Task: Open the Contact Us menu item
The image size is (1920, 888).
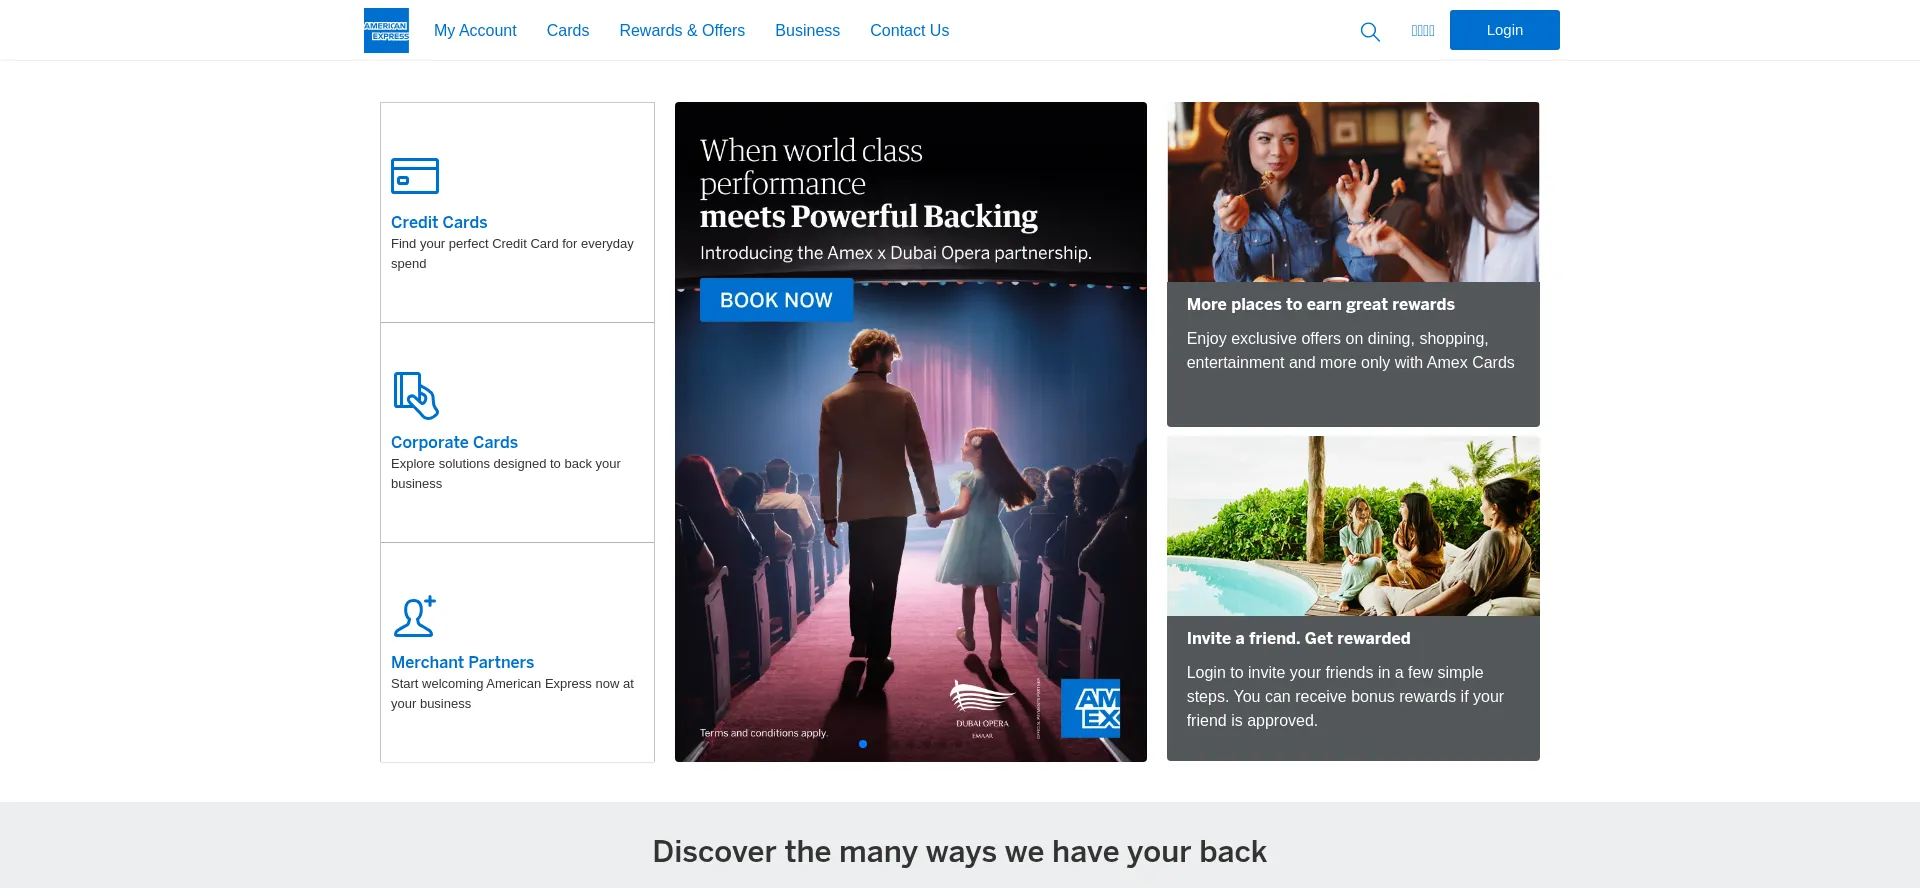Action: click(909, 30)
